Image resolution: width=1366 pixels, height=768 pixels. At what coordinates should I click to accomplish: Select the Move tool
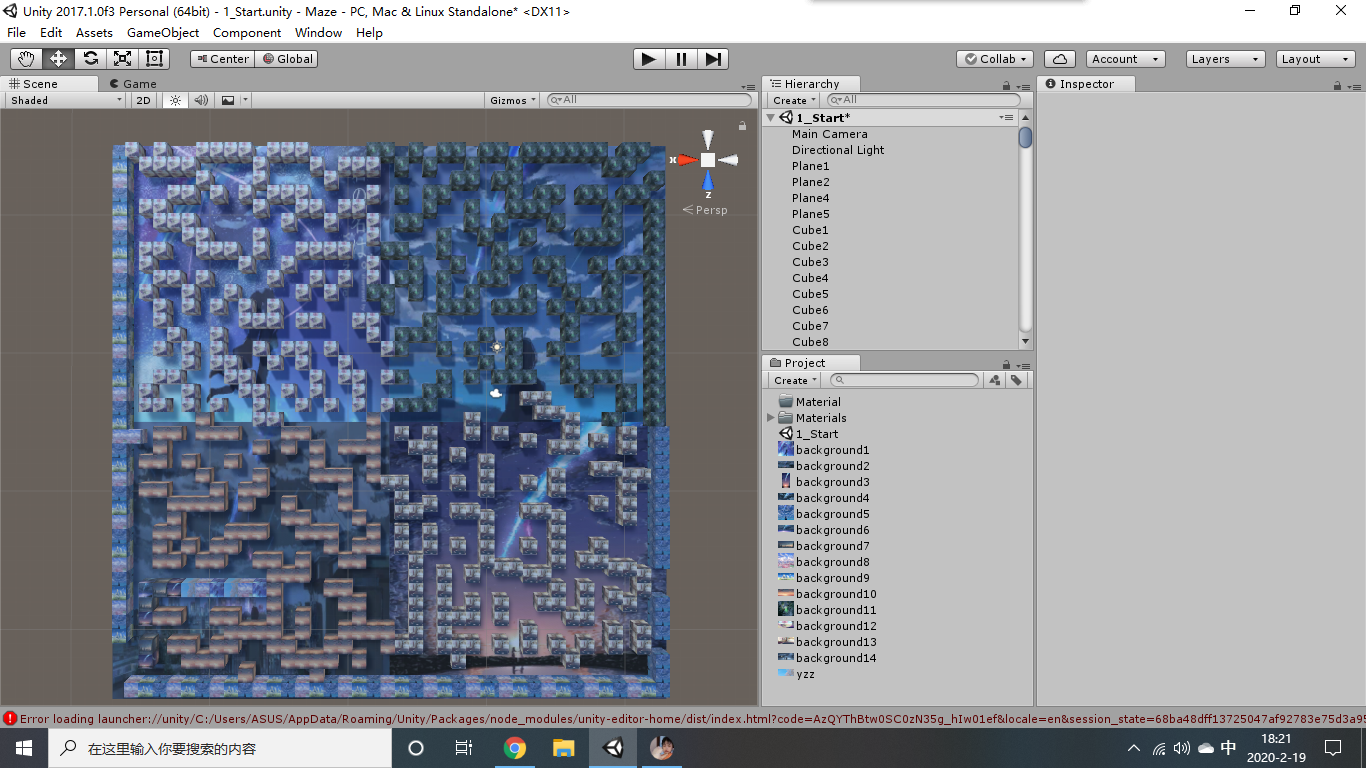(57, 58)
